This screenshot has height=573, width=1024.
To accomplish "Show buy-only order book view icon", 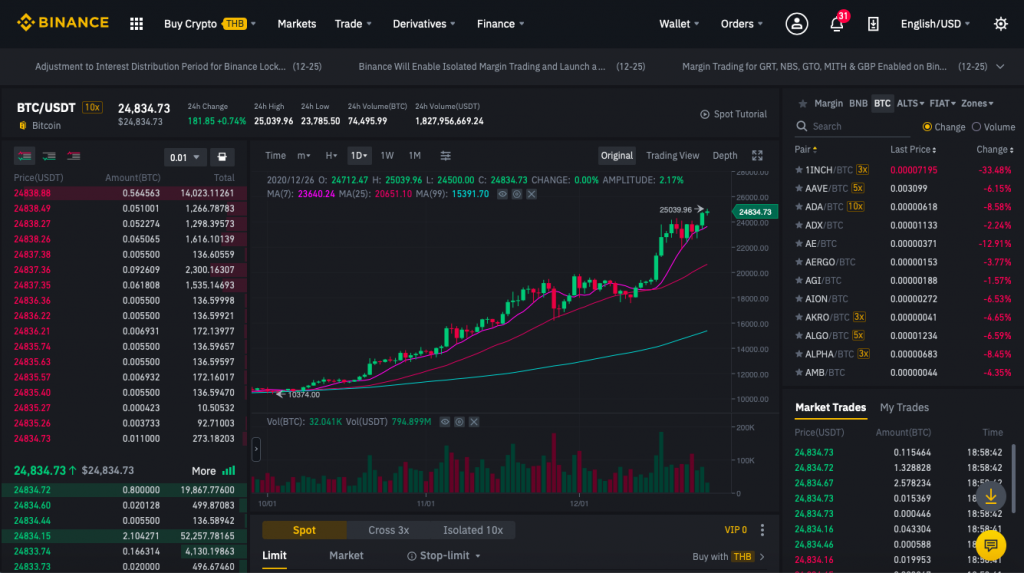I will 49,156.
